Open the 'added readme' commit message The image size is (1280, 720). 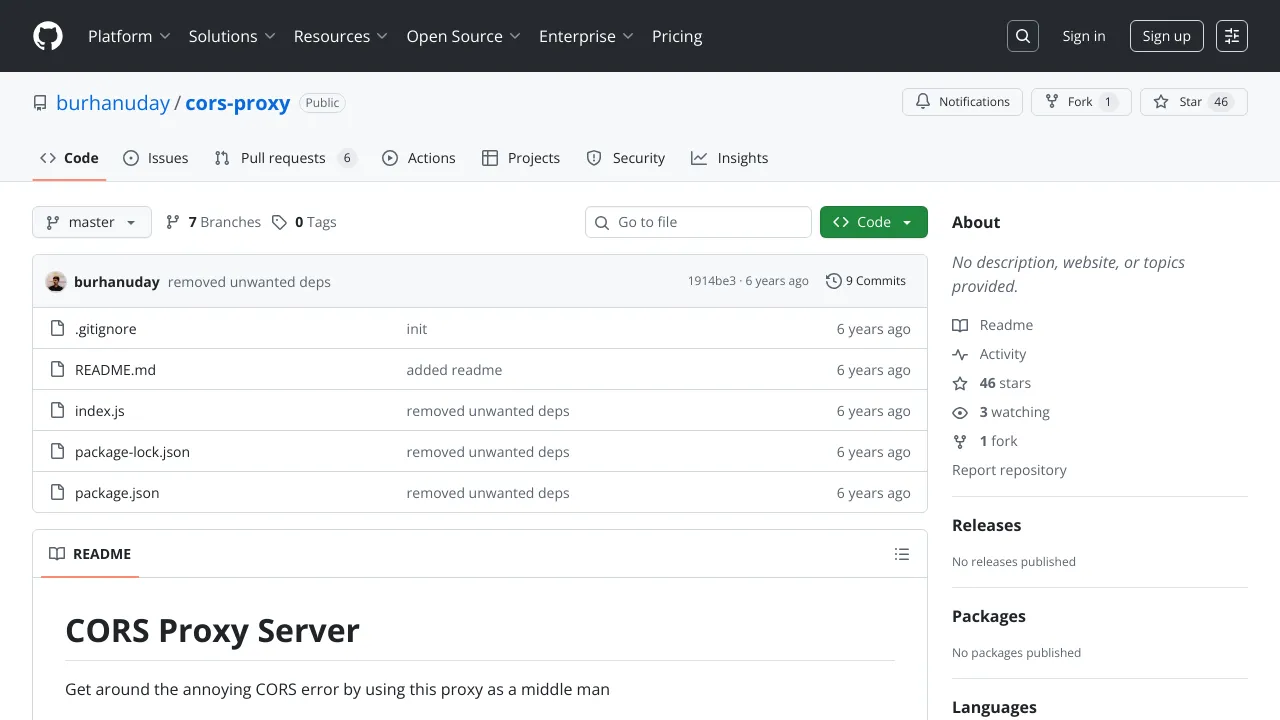click(454, 370)
